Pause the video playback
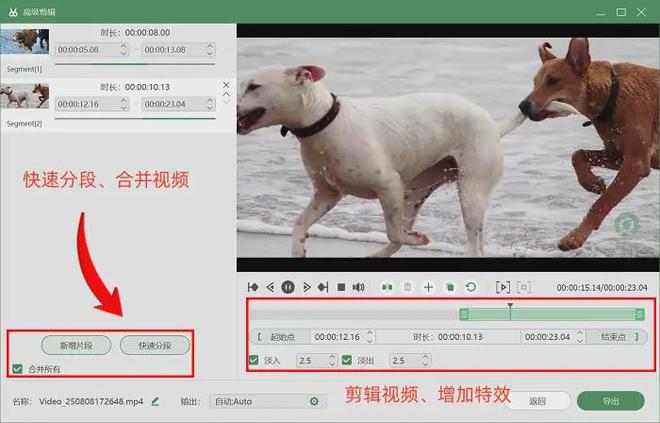Image resolution: width=660 pixels, height=423 pixels. point(288,287)
